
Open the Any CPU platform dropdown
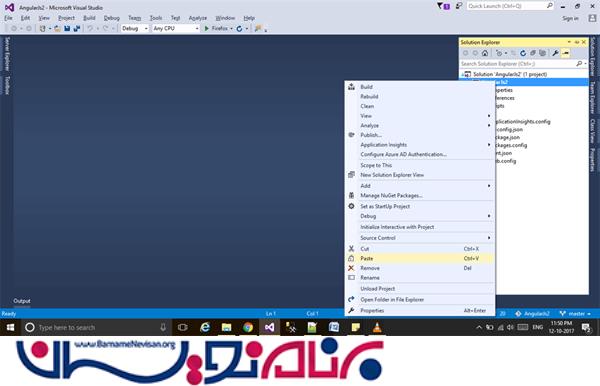[x=176, y=28]
